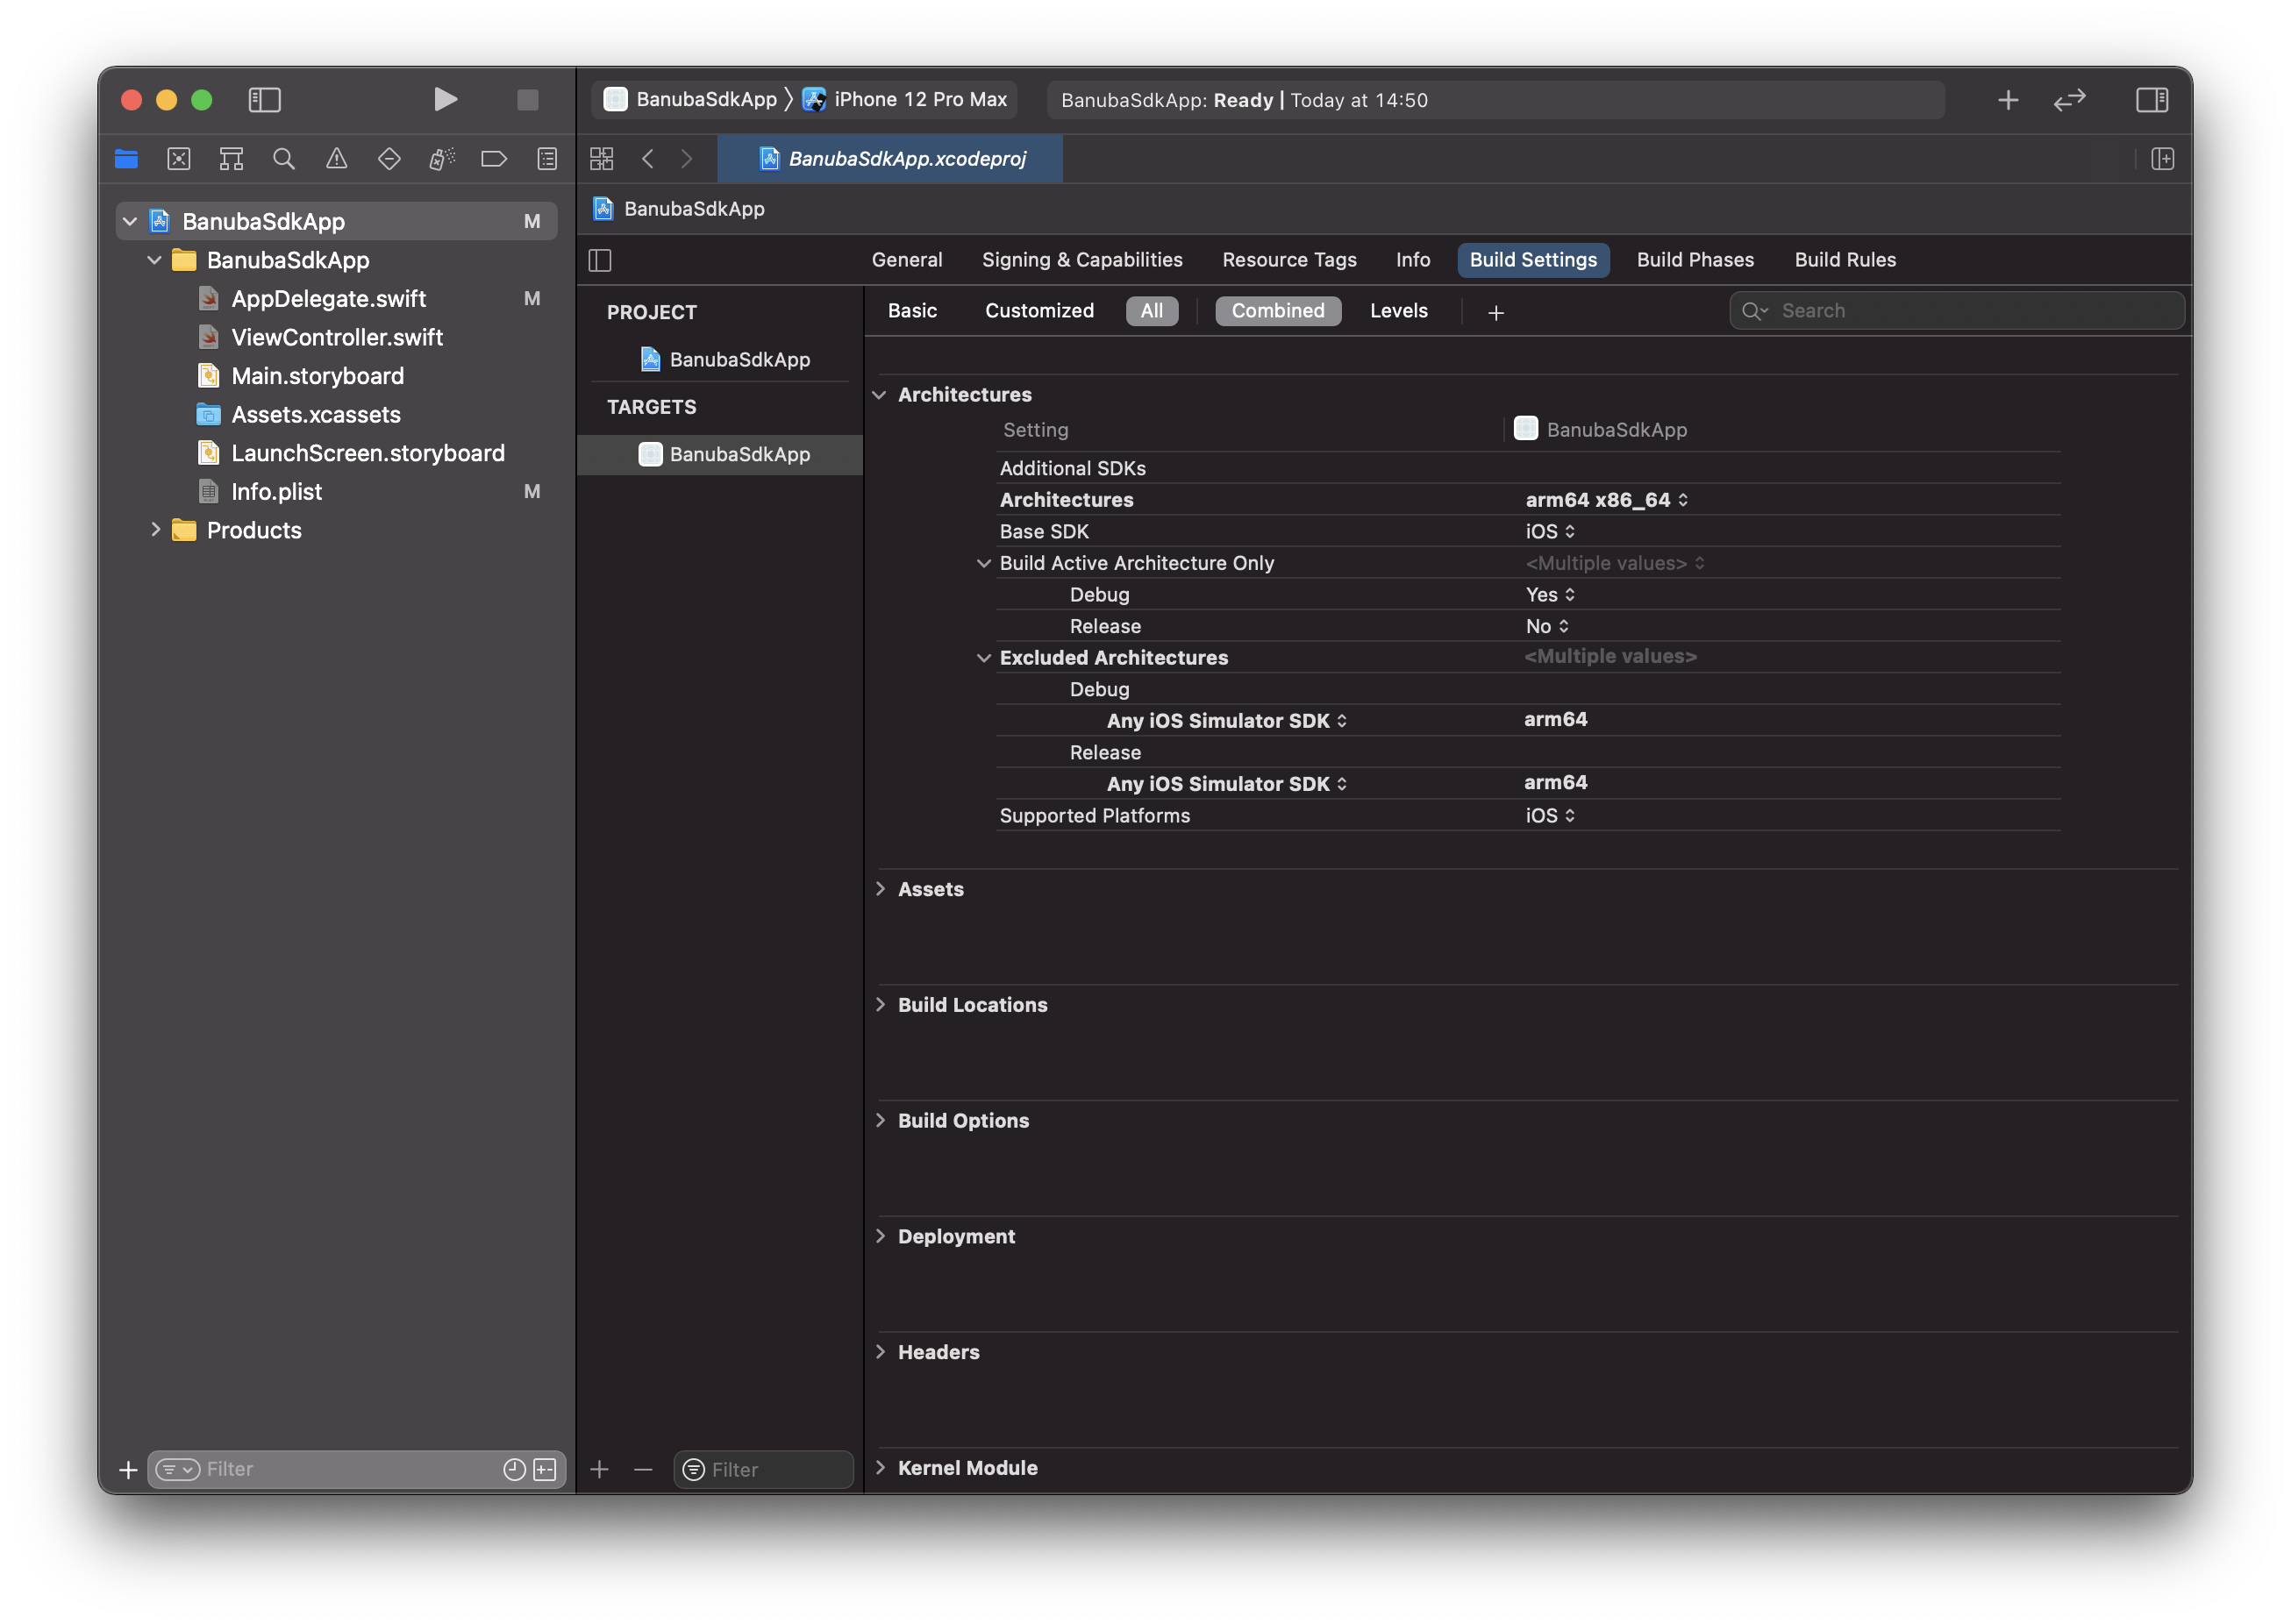Select iPhone 12 Pro Max destination
The width and height of the screenshot is (2291, 1624).
(905, 99)
